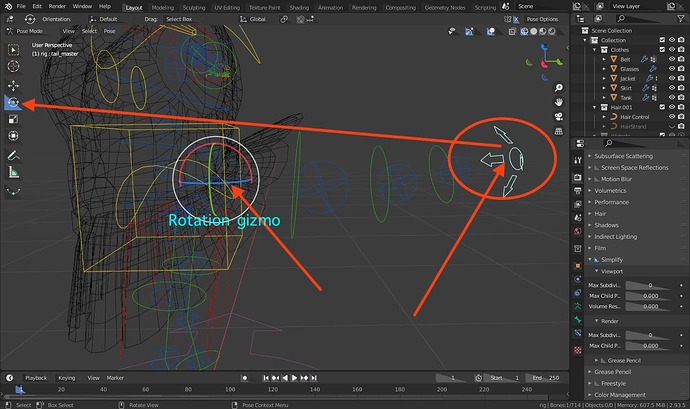
Task: Click the viewport zoom magnifier icon
Action: tap(558, 88)
